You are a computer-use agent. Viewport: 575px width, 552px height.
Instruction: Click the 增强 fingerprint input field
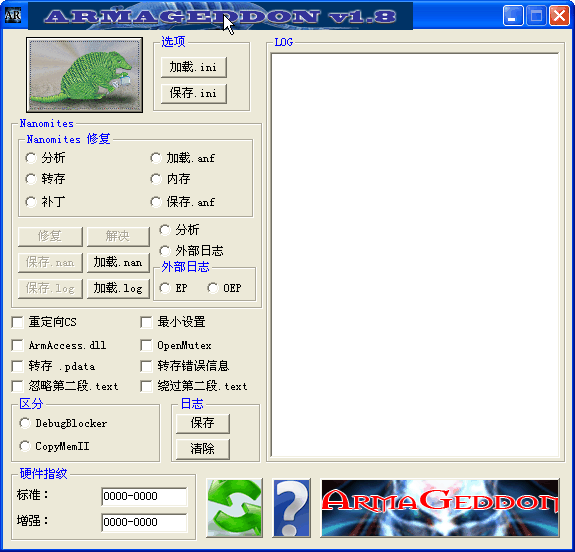click(x=144, y=522)
